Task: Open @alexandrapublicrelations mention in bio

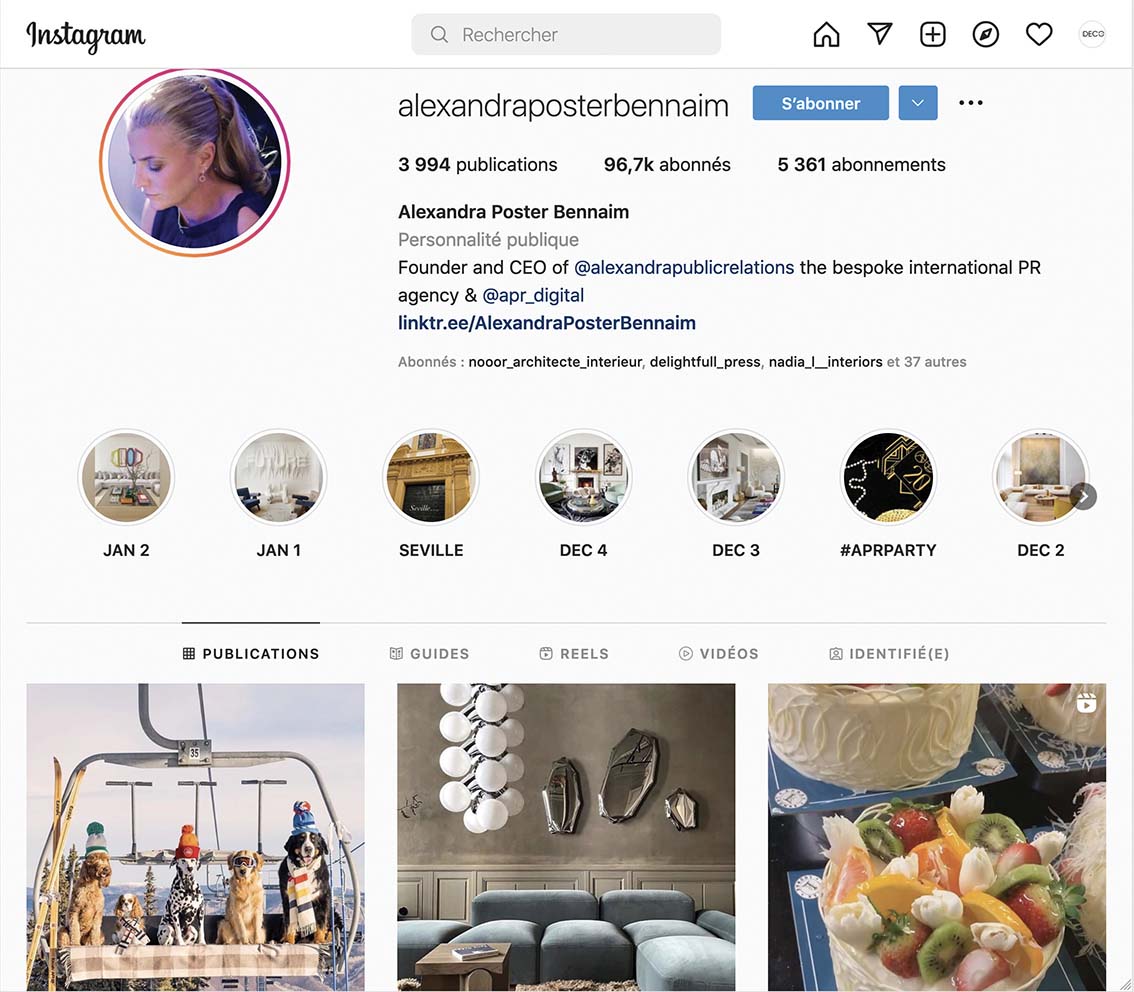Action: [x=684, y=268]
